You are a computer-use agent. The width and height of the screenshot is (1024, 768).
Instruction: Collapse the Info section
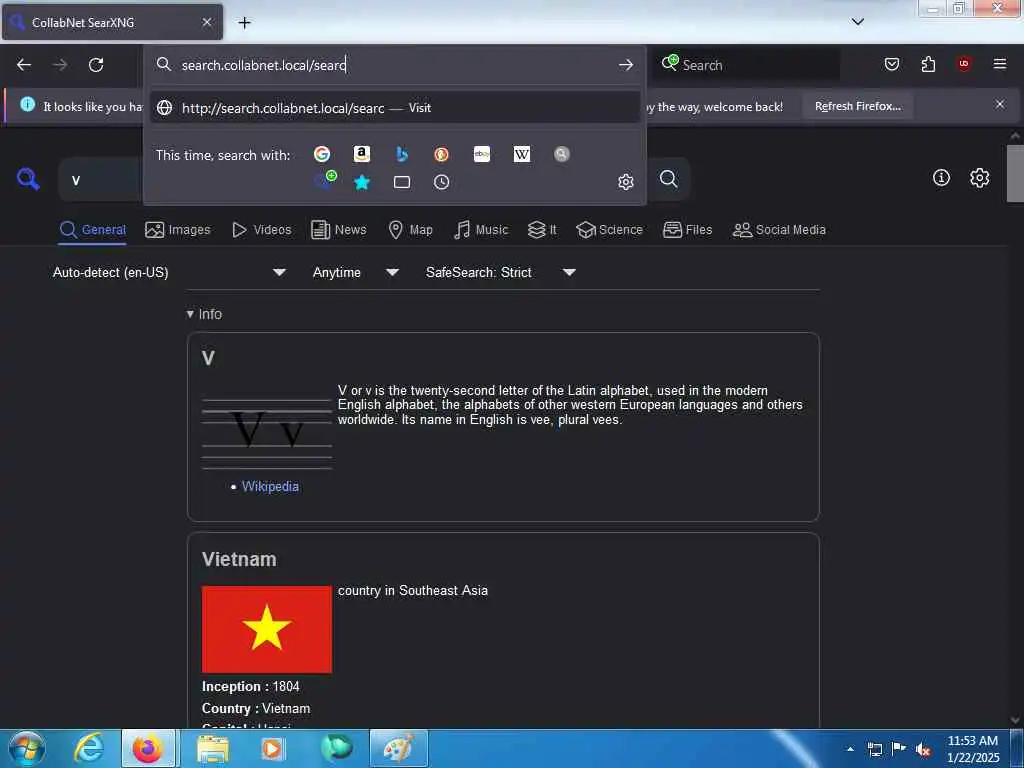pos(204,314)
